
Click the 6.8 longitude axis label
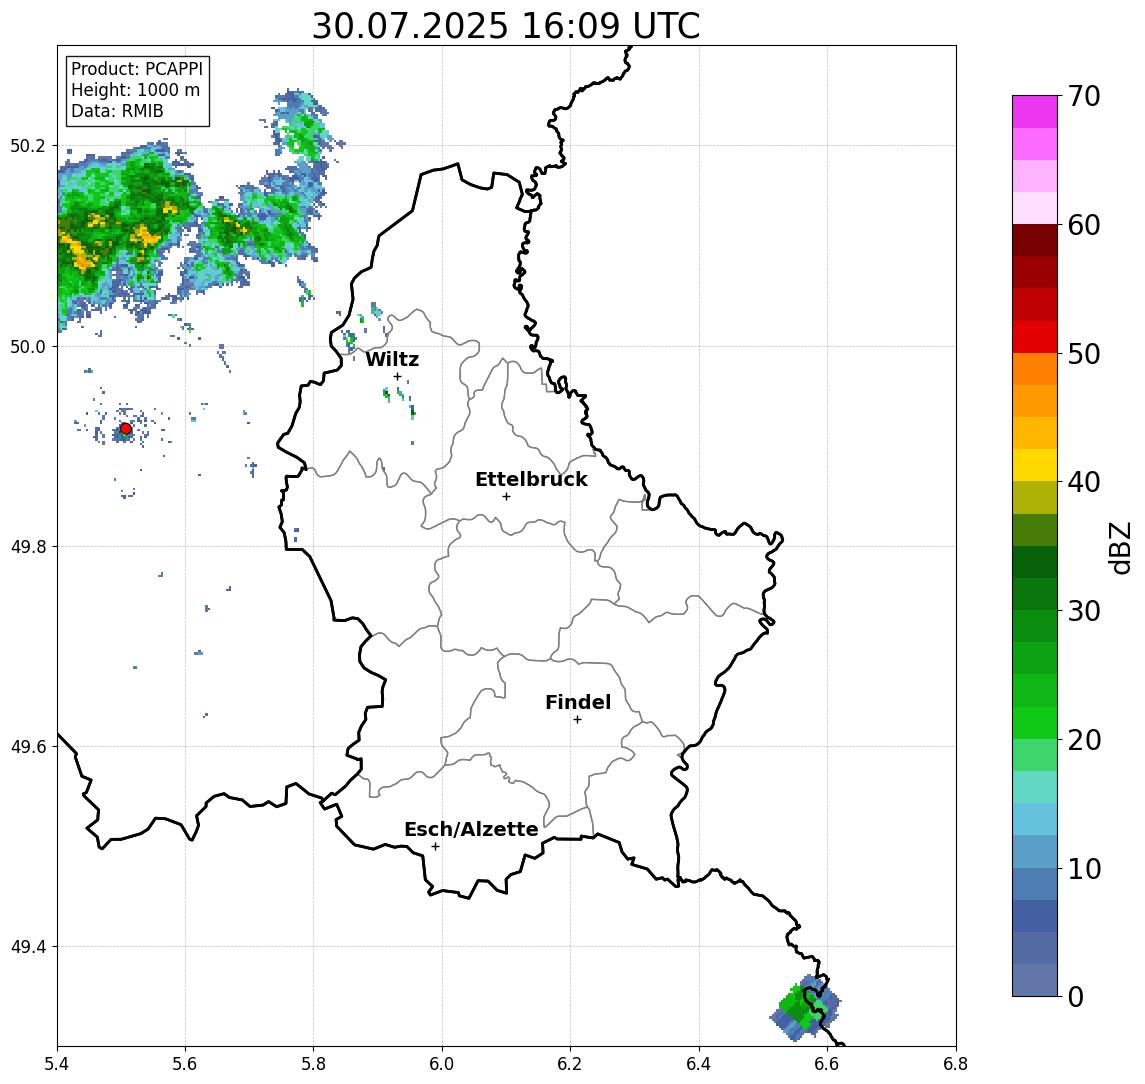pyautogui.click(x=956, y=1064)
